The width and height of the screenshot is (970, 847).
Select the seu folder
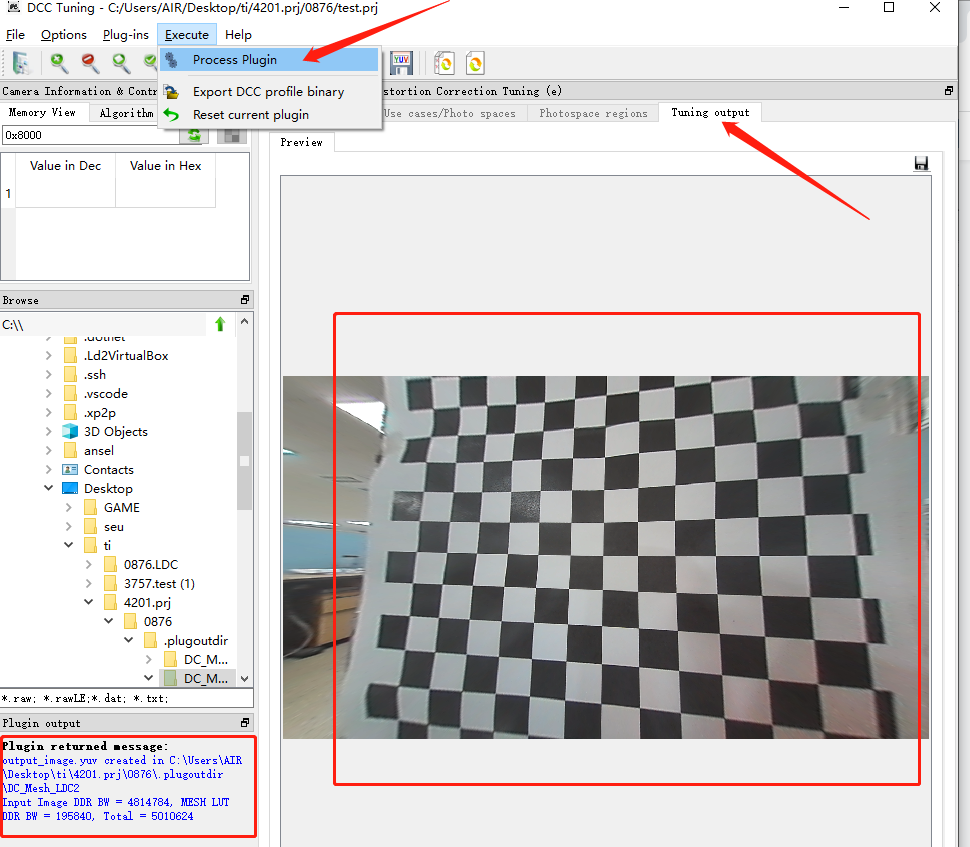click(x=114, y=527)
